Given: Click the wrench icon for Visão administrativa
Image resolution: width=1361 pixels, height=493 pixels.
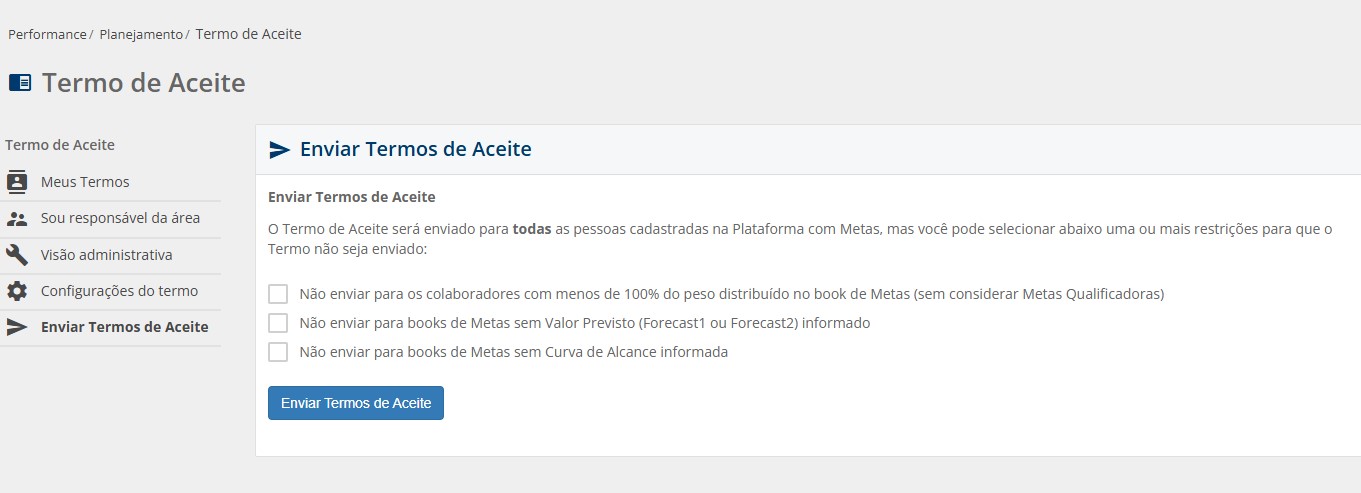Looking at the screenshot, I should coord(17,255).
